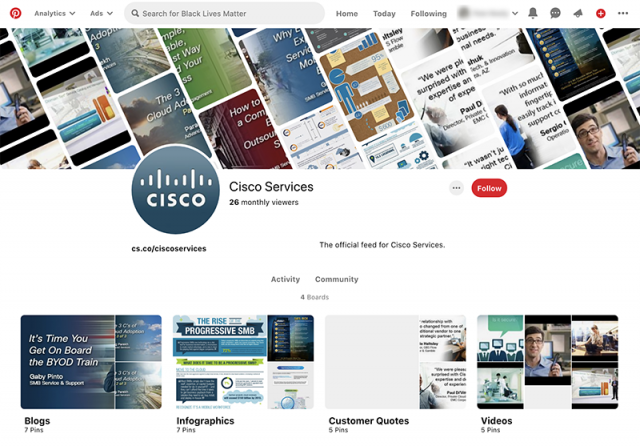
Task: Click the Infographics board title
Action: (x=205, y=421)
